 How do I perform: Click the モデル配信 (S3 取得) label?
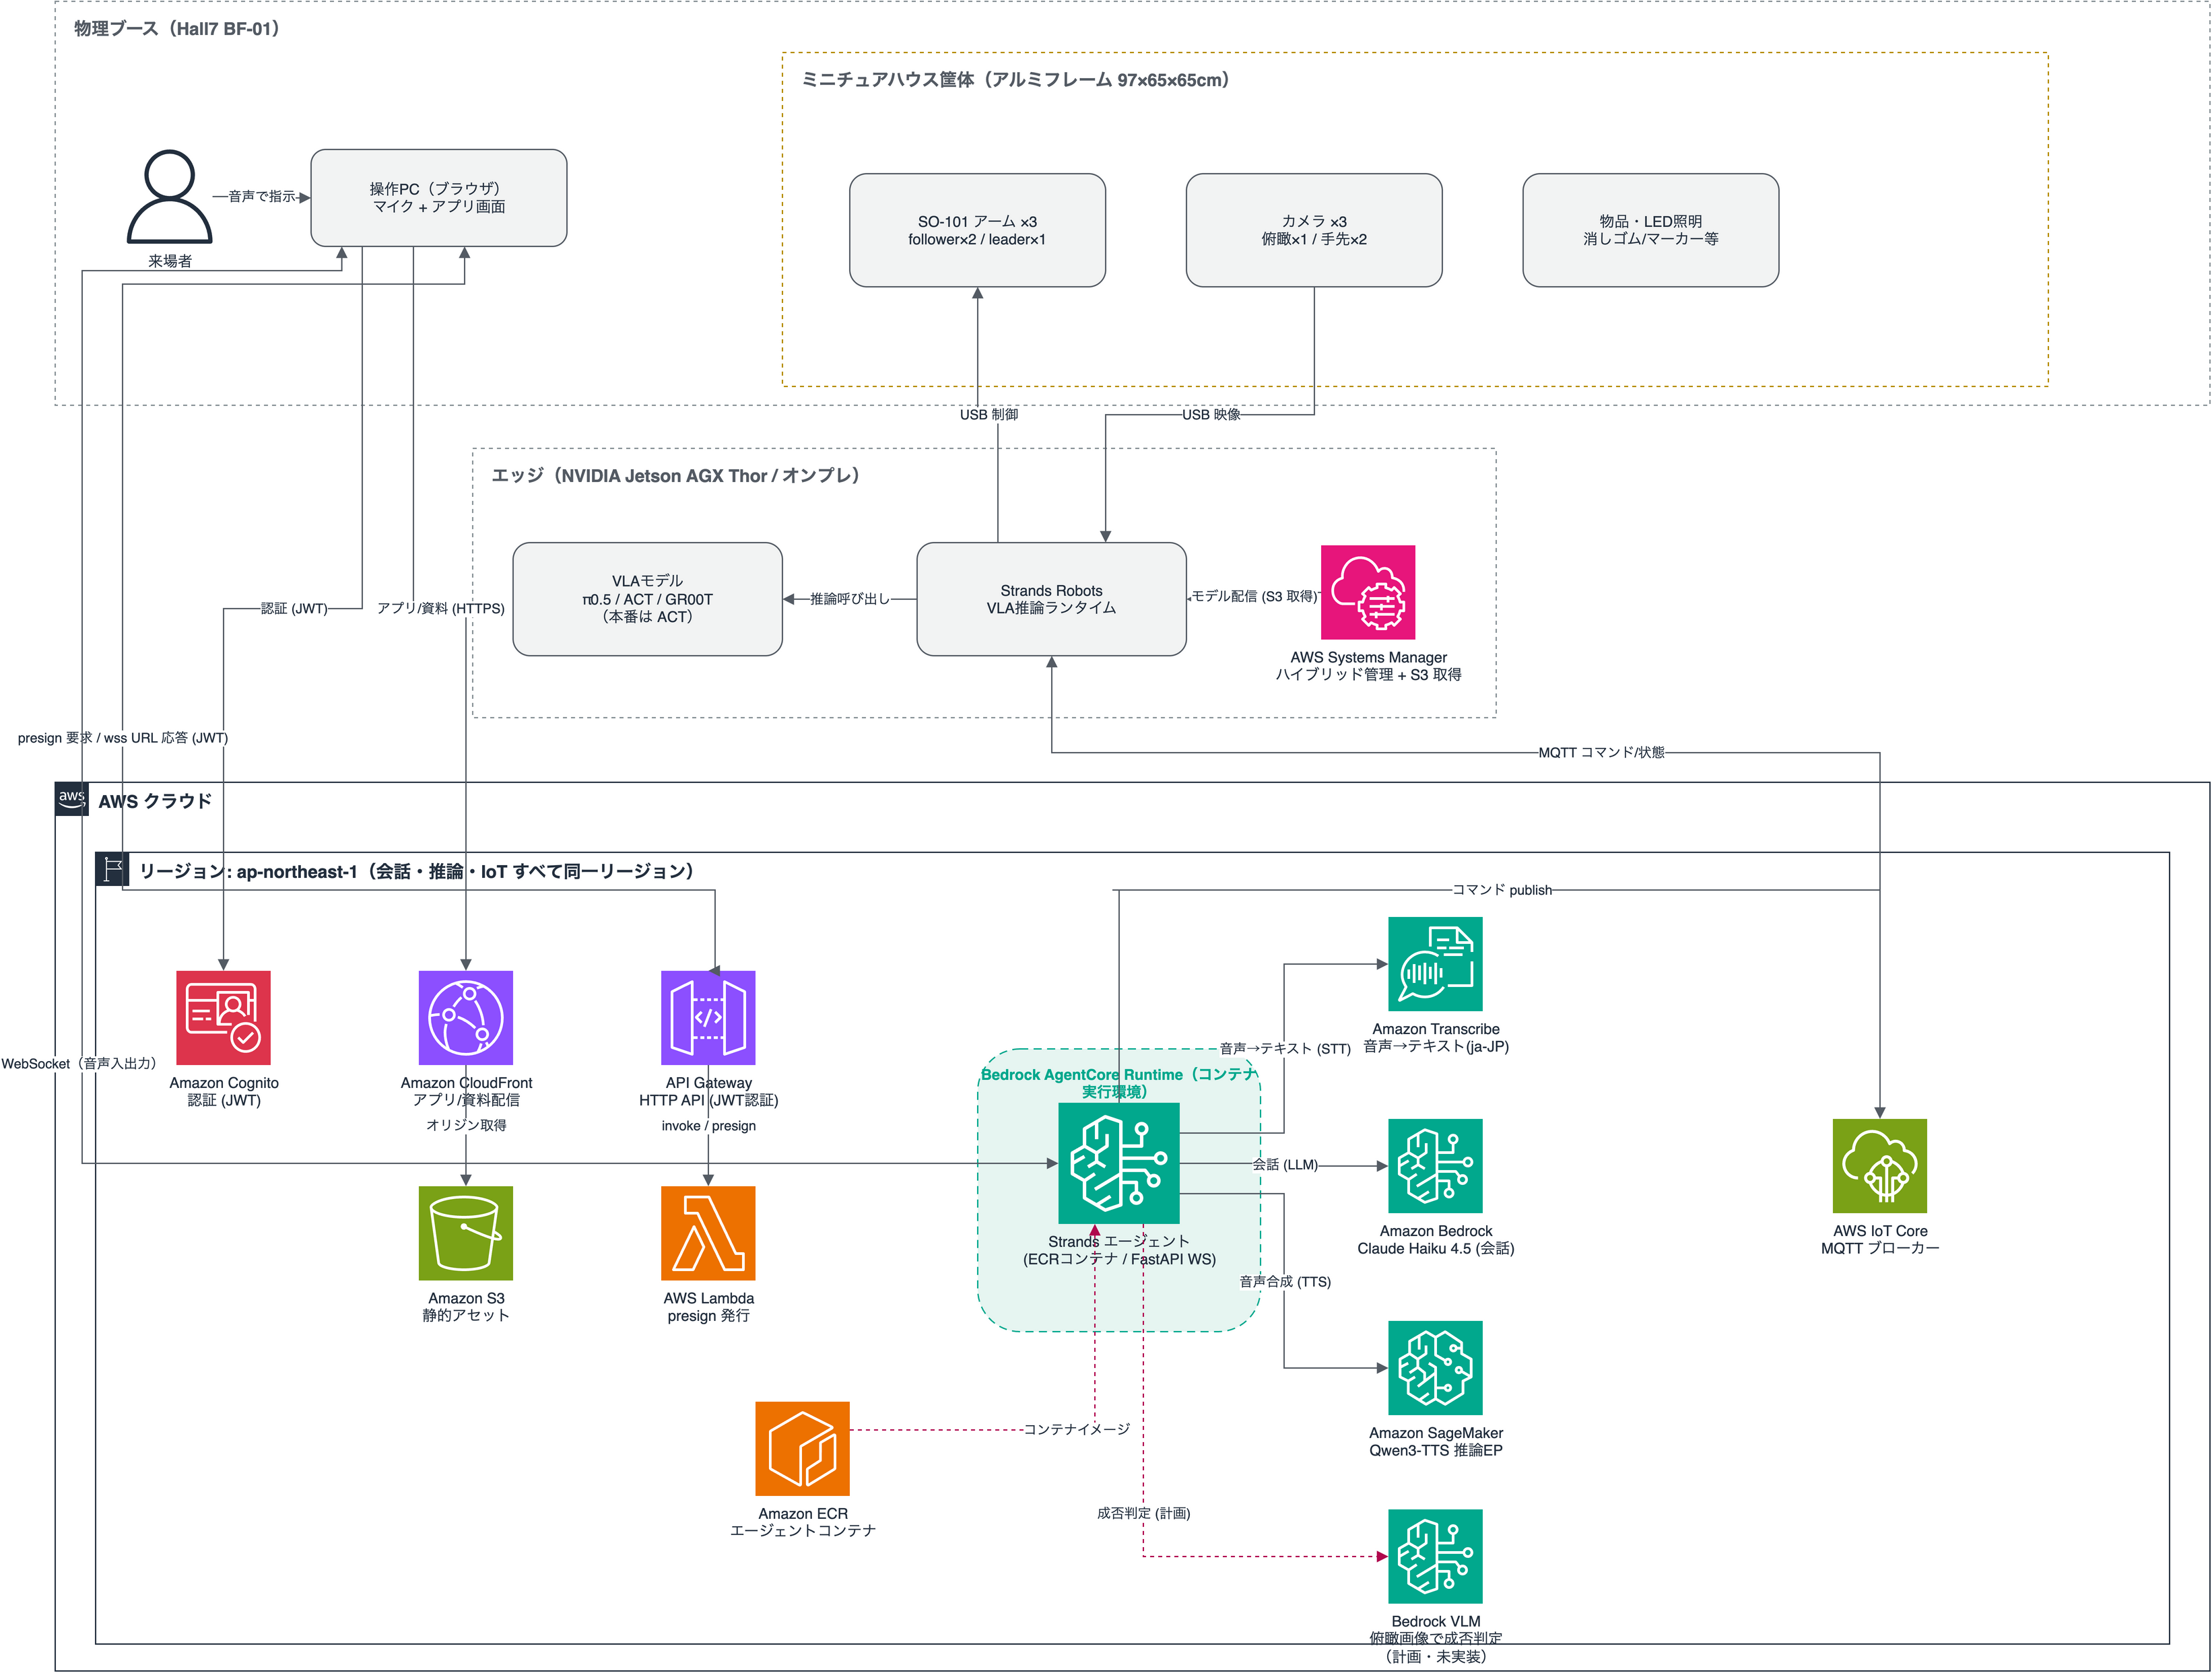[x=1254, y=596]
